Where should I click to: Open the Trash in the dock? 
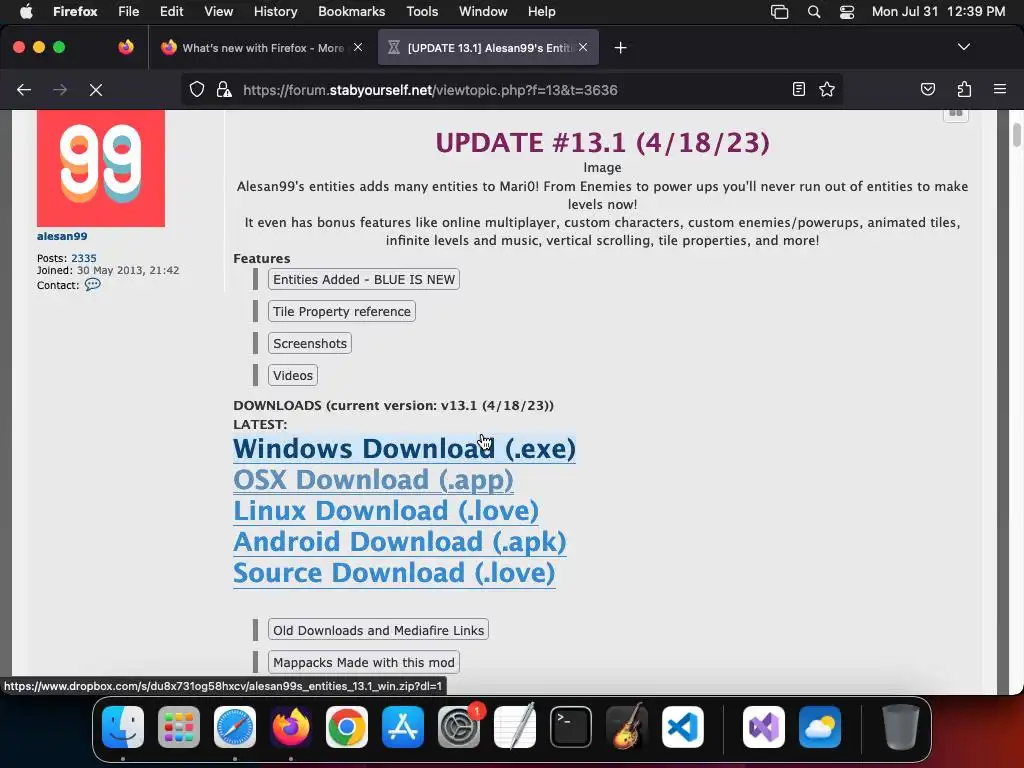[901, 727]
